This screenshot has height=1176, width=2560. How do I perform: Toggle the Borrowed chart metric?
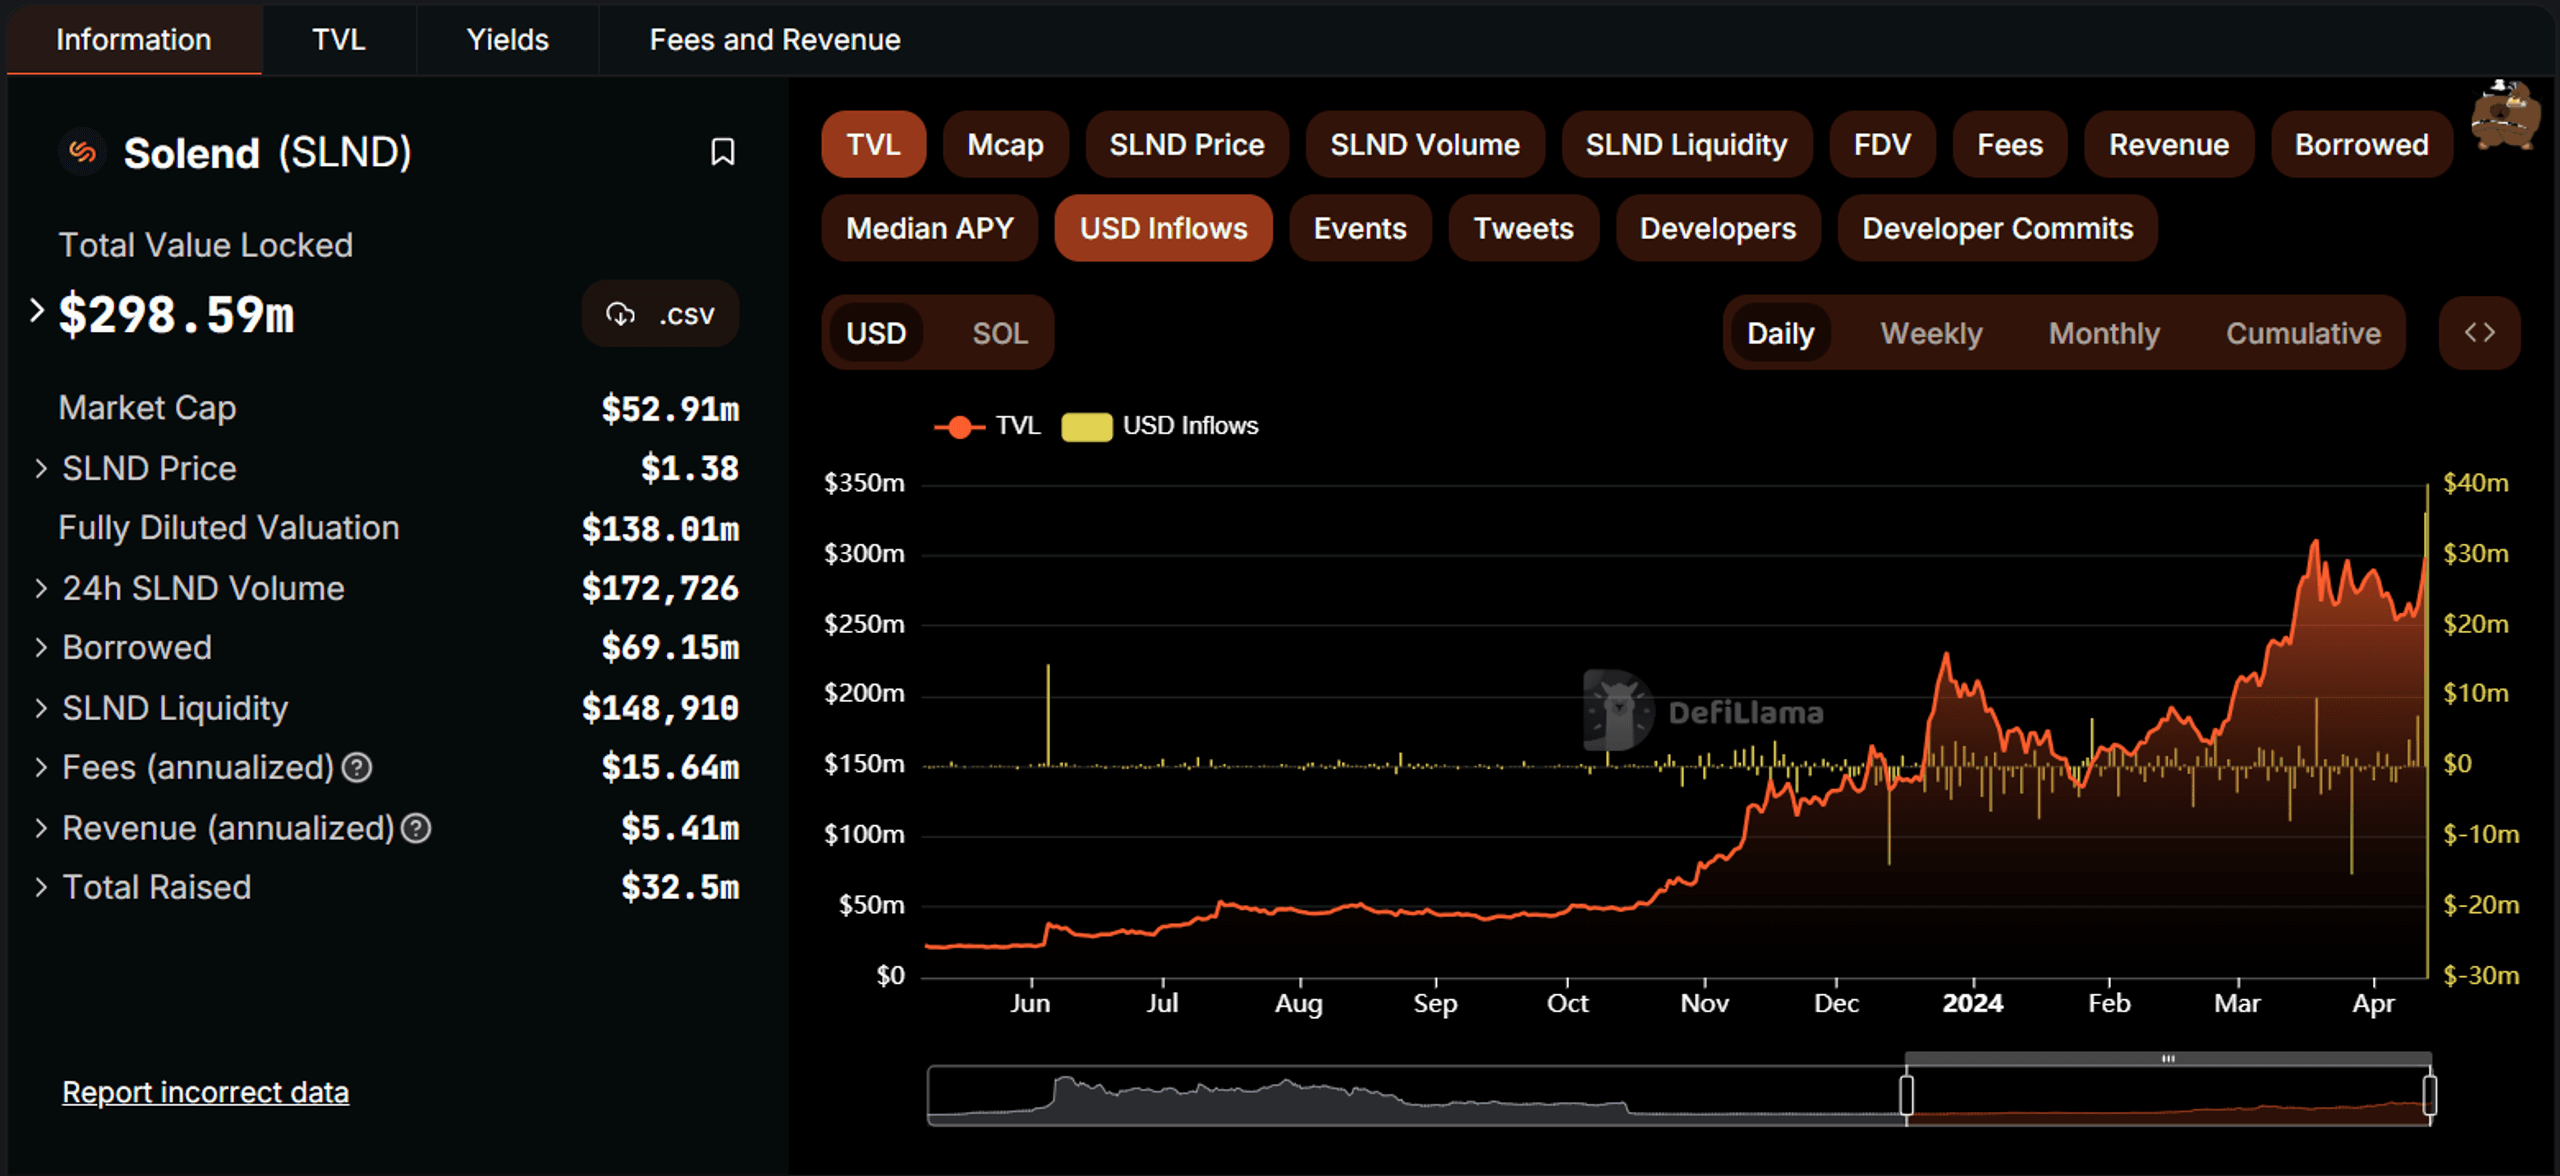(x=2362, y=145)
